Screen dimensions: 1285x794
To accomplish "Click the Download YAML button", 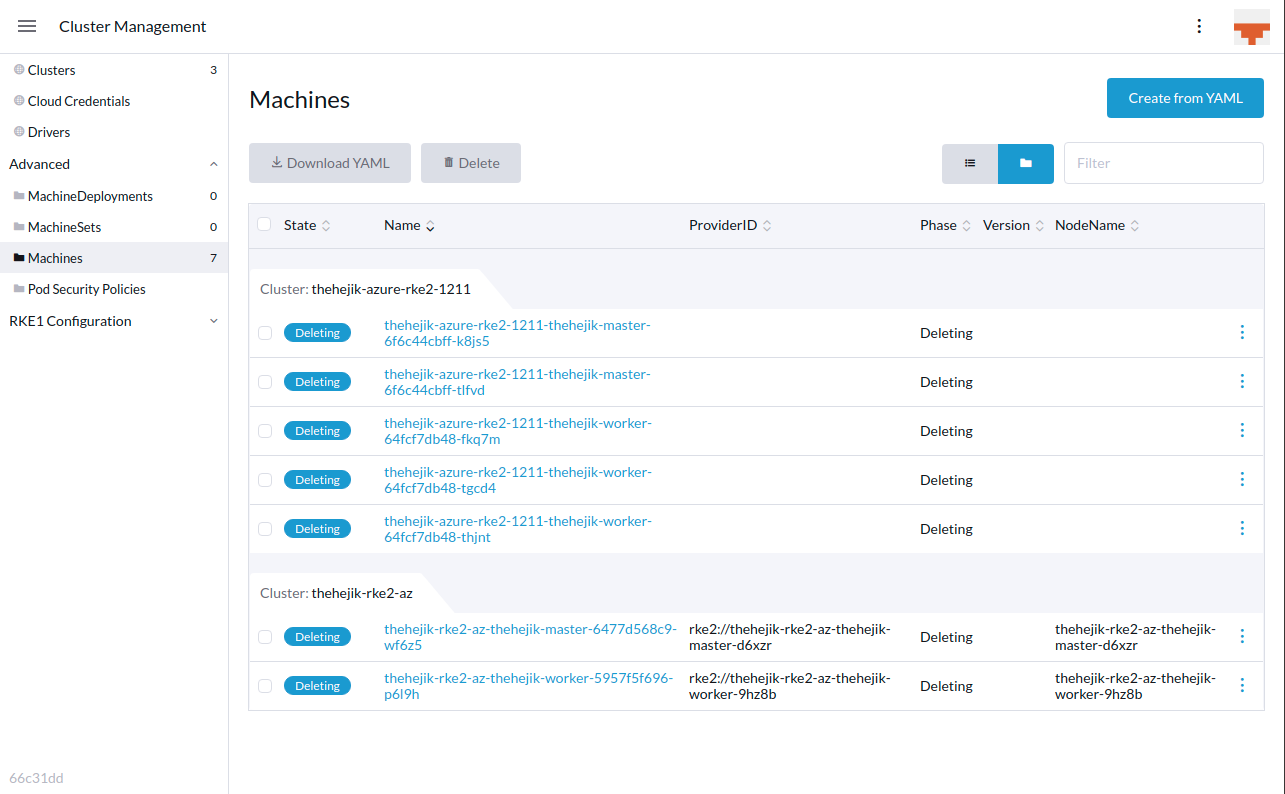I will 330,162.
